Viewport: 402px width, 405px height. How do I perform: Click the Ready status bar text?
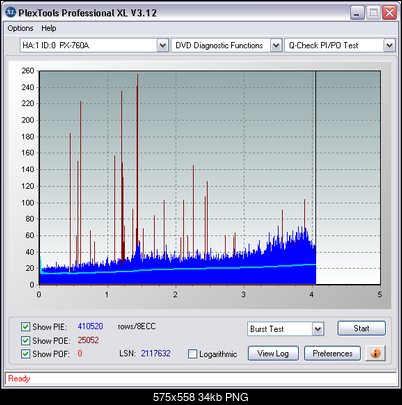click(x=19, y=379)
